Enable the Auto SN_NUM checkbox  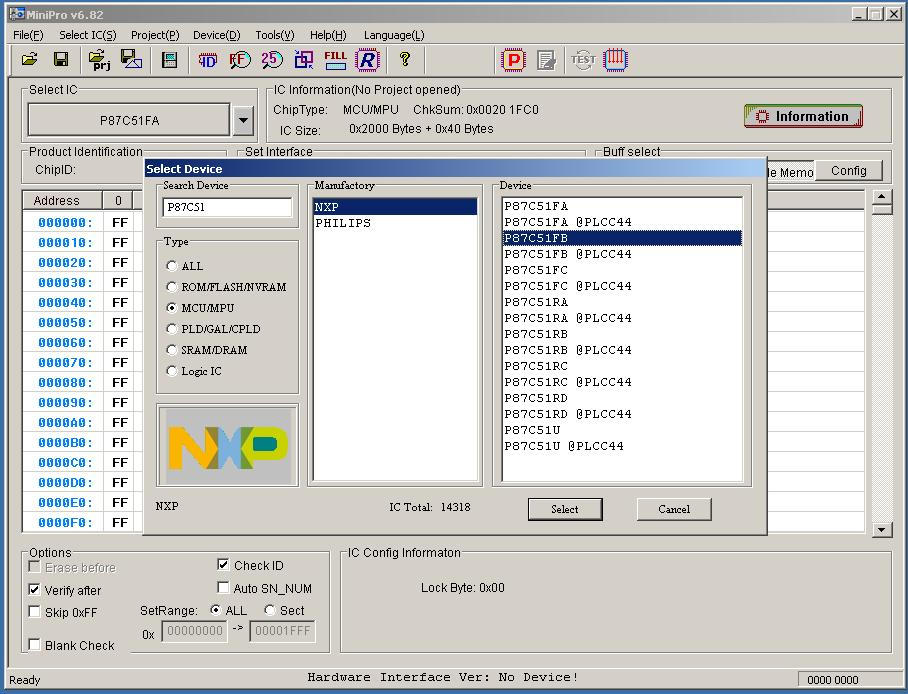coord(223,587)
